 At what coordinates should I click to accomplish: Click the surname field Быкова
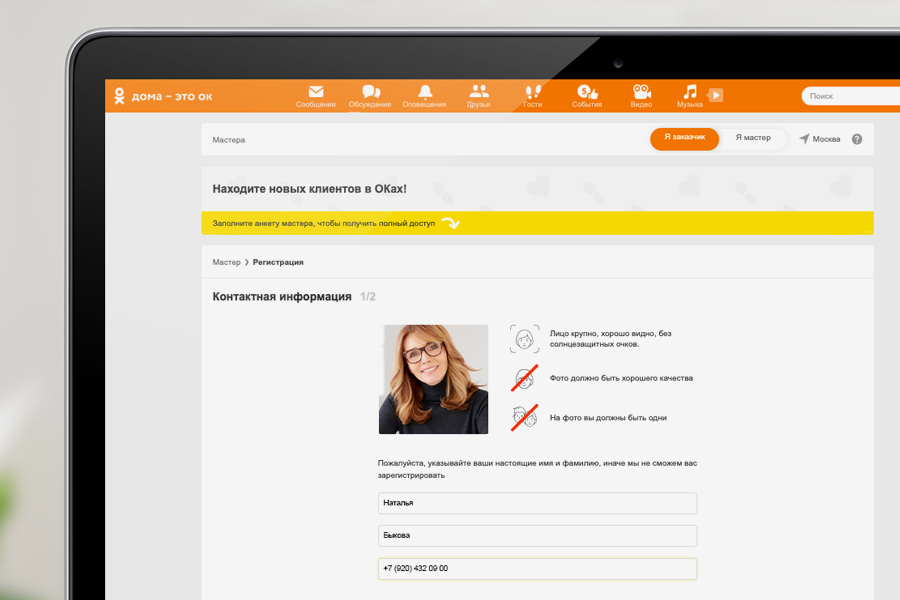[x=537, y=536]
